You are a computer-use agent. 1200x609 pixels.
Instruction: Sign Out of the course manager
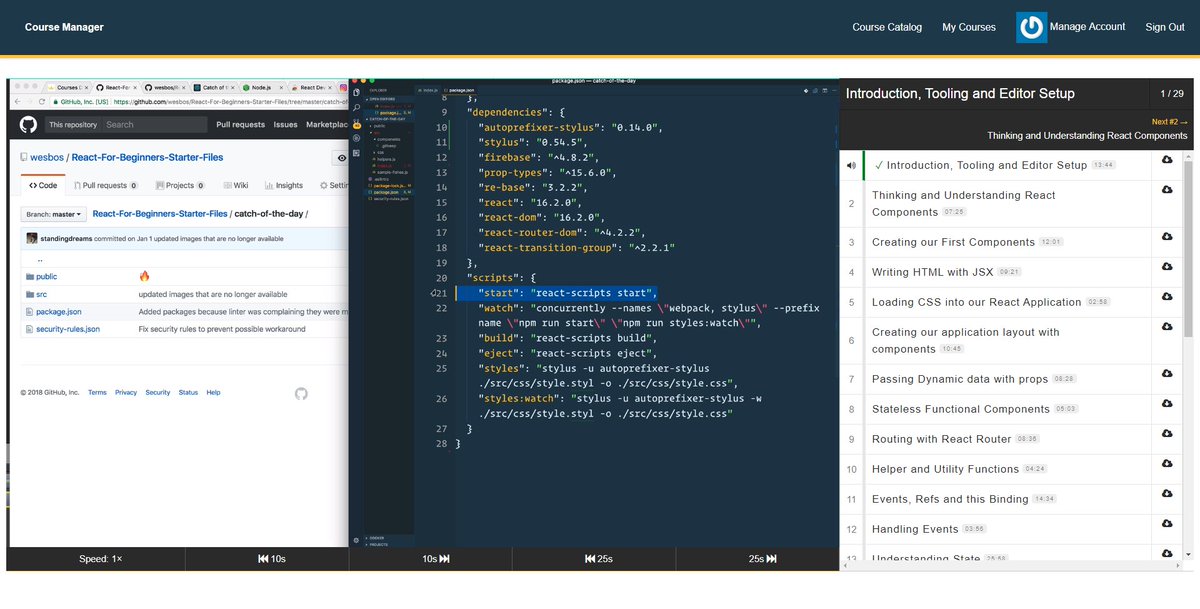click(x=1165, y=27)
